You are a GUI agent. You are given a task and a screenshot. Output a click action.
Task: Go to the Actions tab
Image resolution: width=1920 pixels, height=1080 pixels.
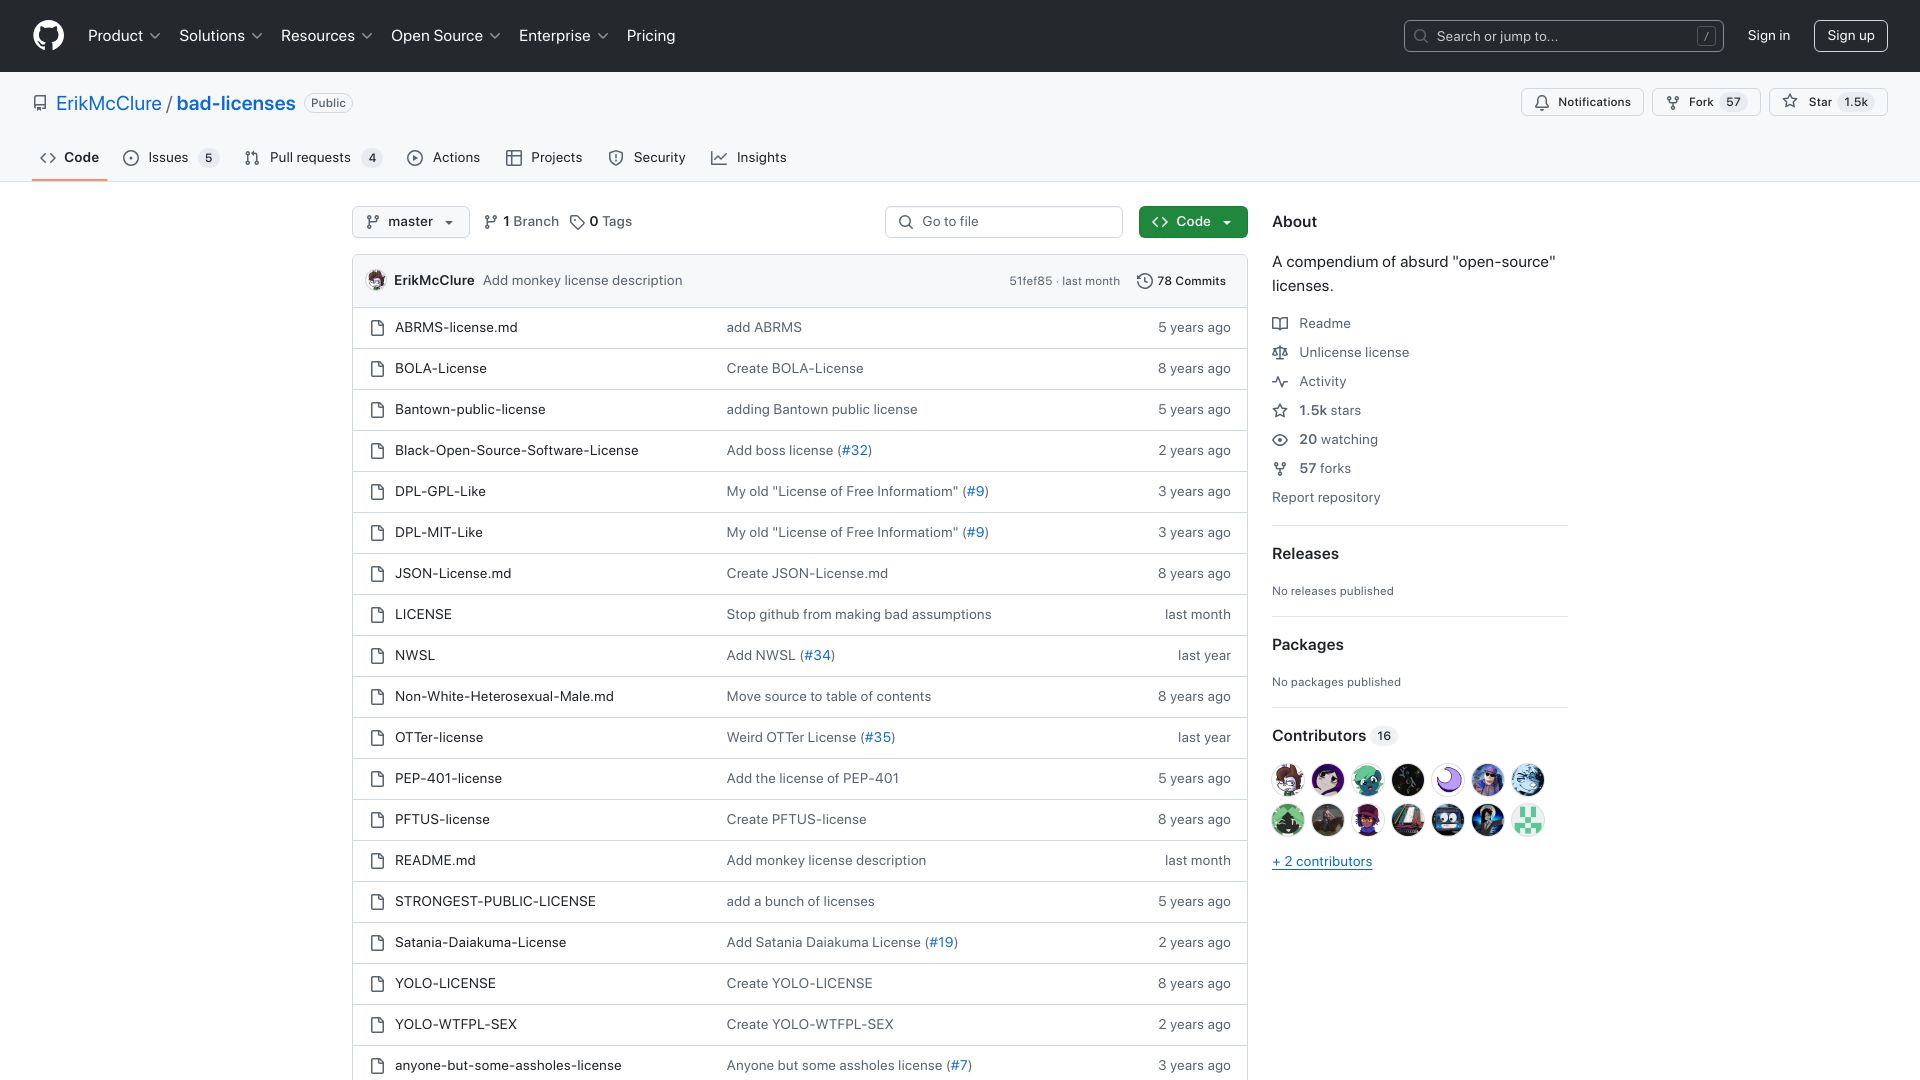(444, 158)
